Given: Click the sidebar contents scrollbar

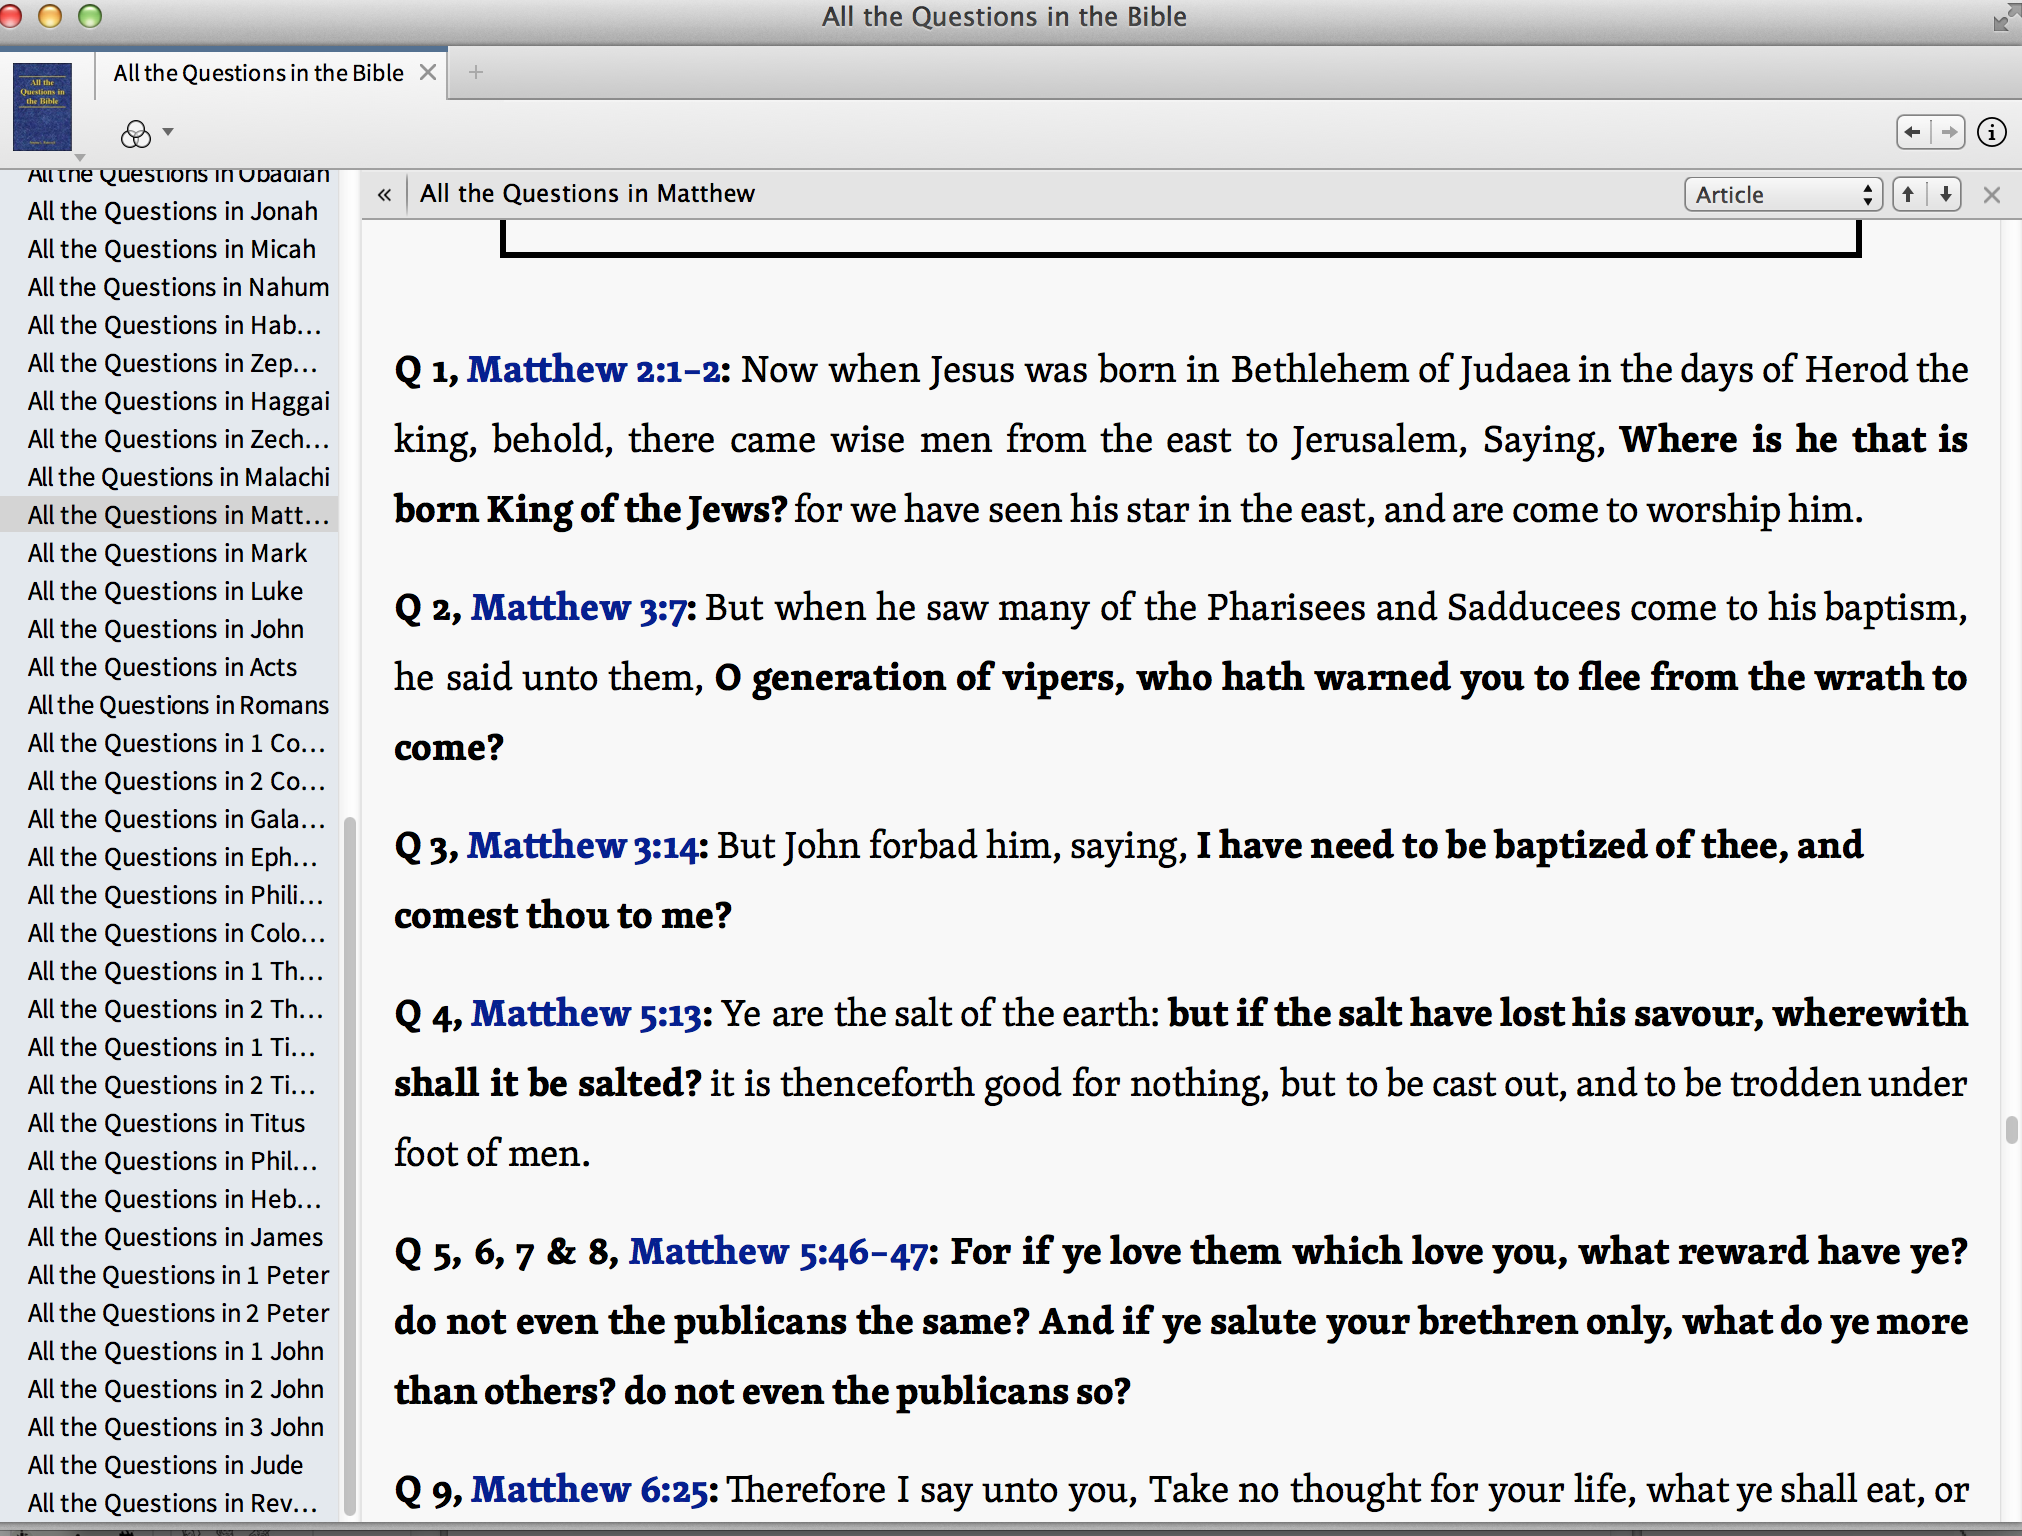Looking at the screenshot, I should point(349,1168).
